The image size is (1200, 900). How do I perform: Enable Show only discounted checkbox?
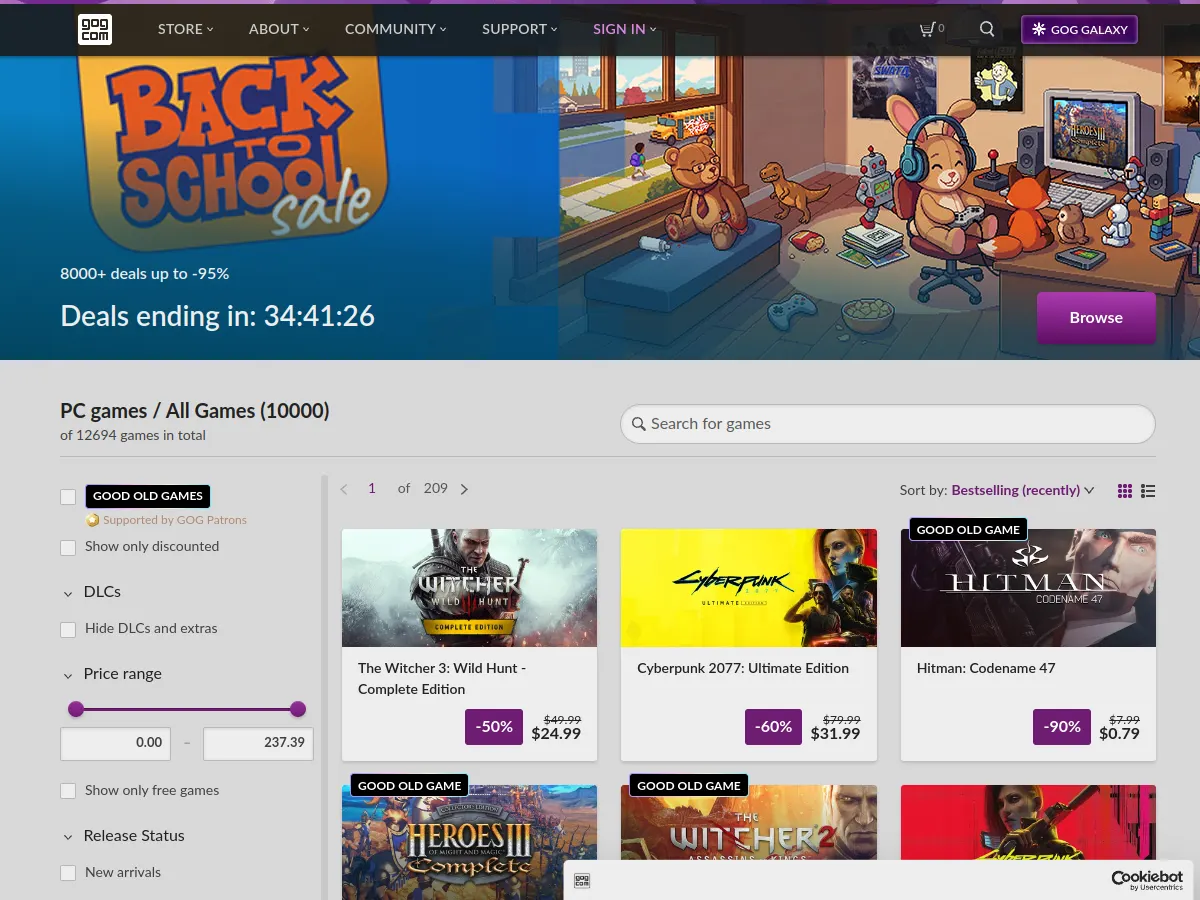[68, 548]
